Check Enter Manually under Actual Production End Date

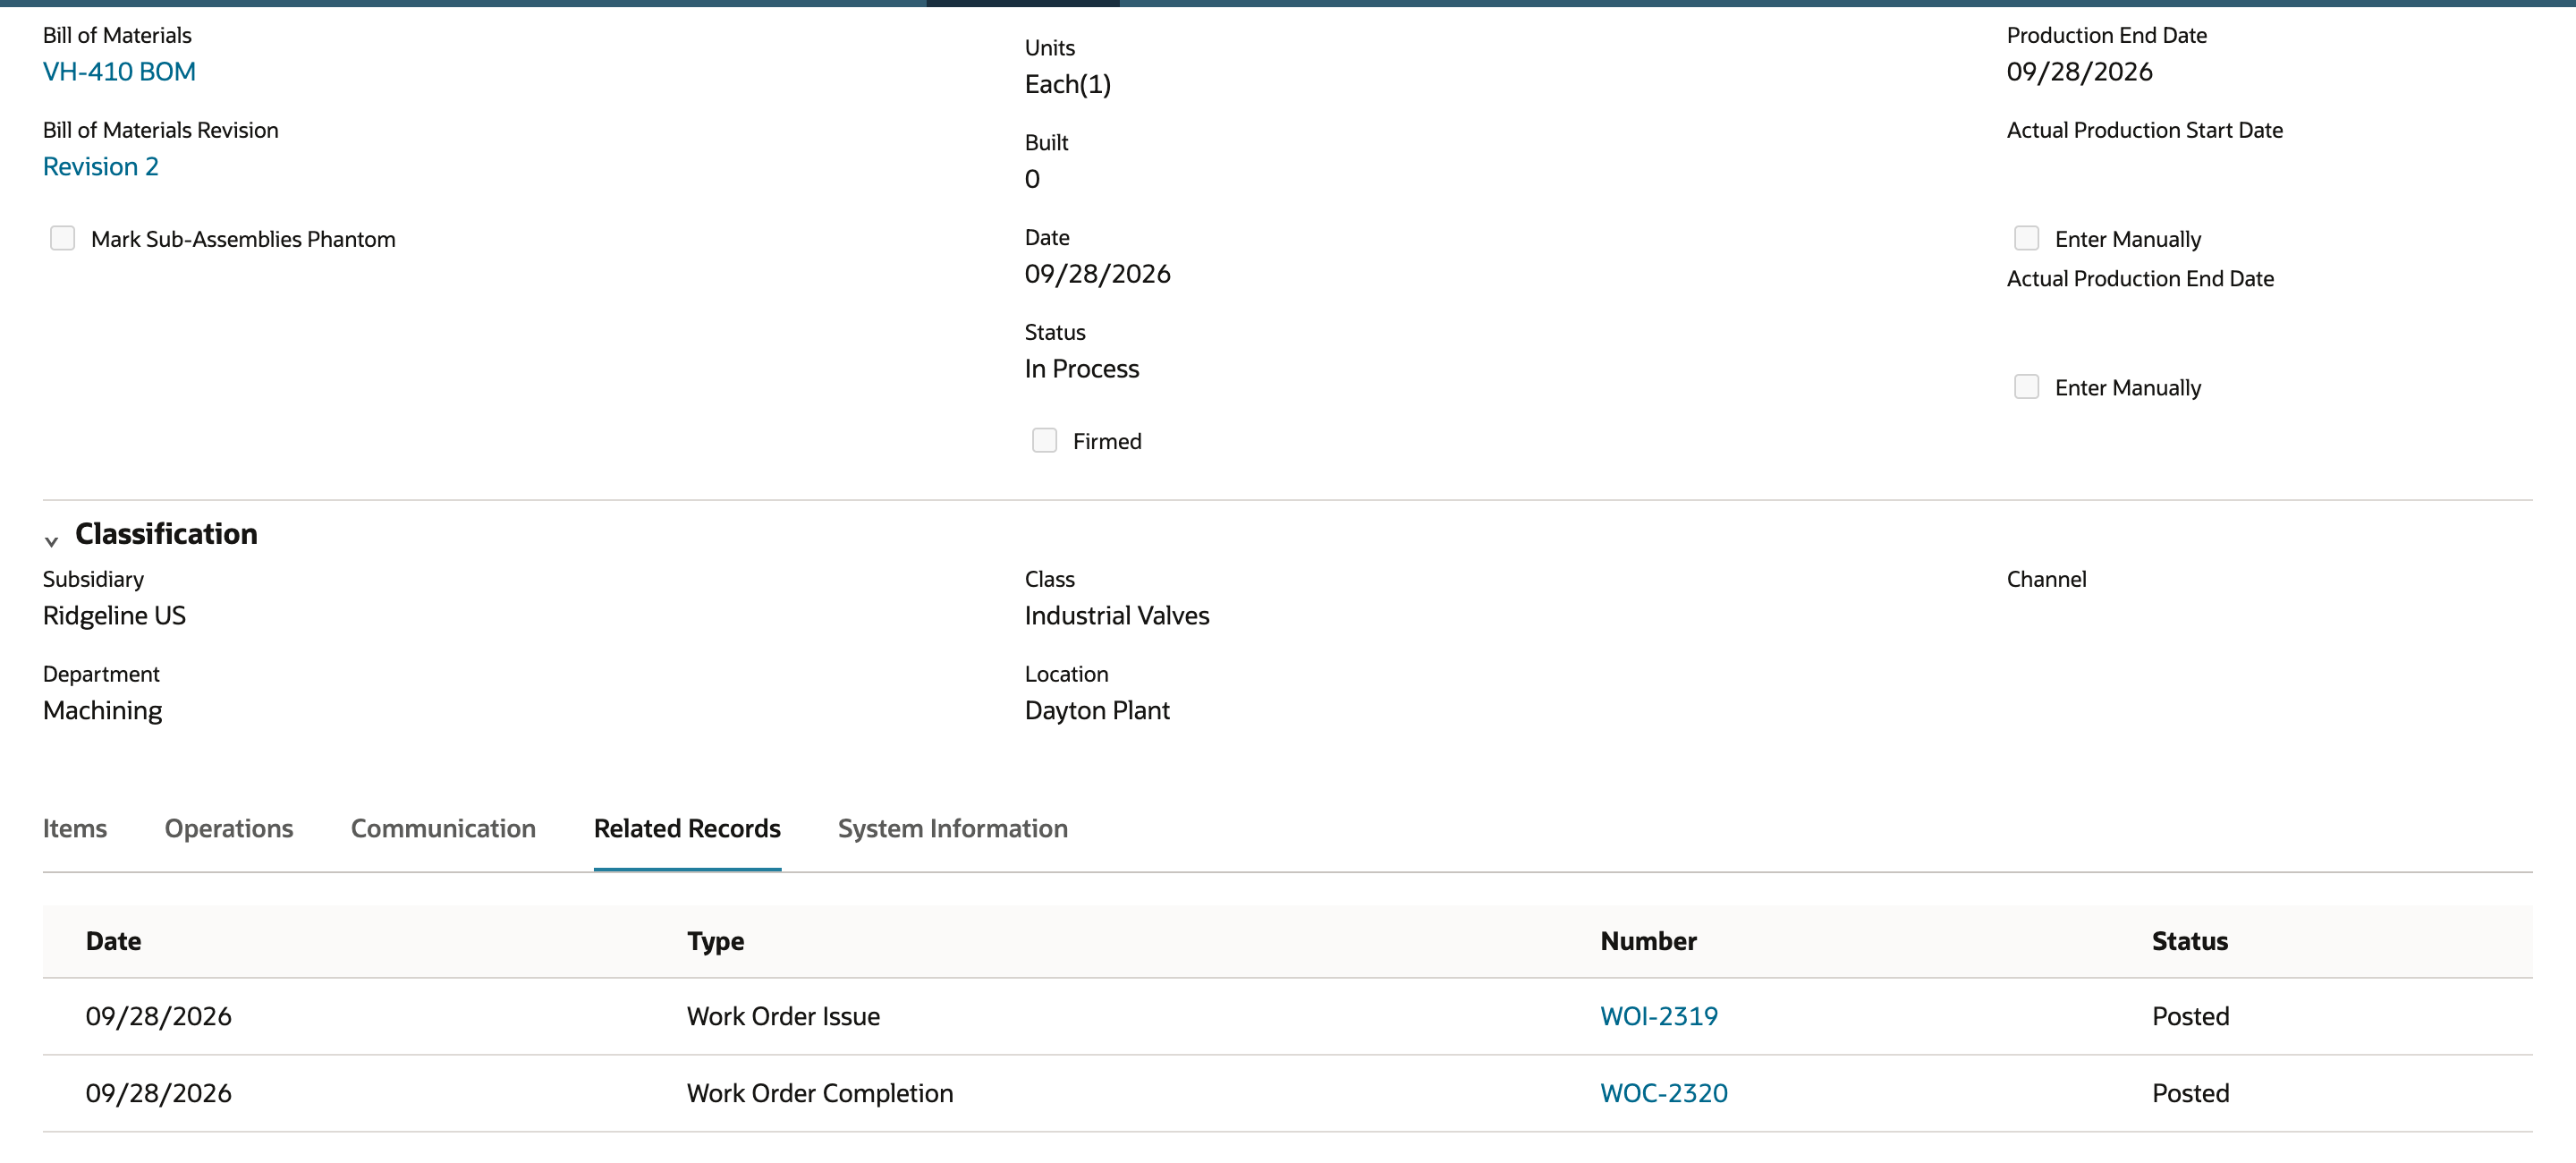click(x=2026, y=387)
